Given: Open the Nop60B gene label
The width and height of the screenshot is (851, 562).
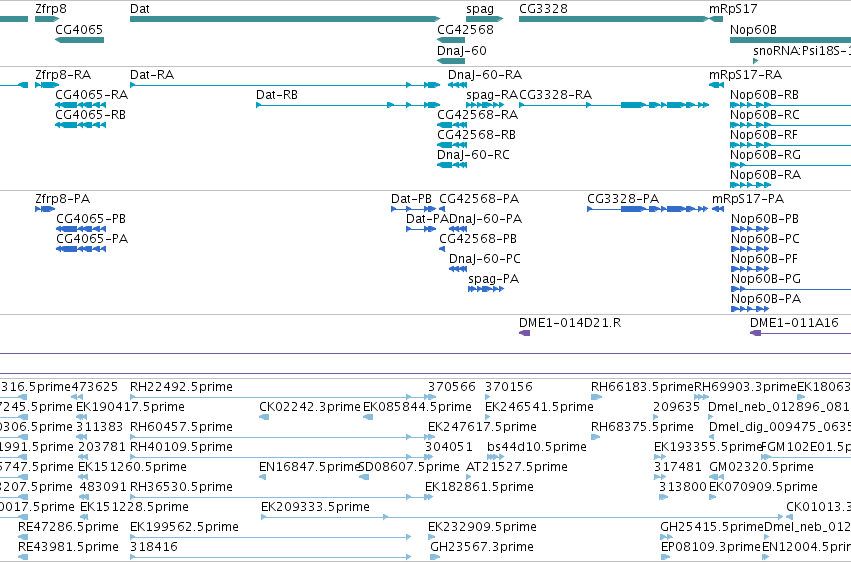Looking at the screenshot, I should 753,29.
